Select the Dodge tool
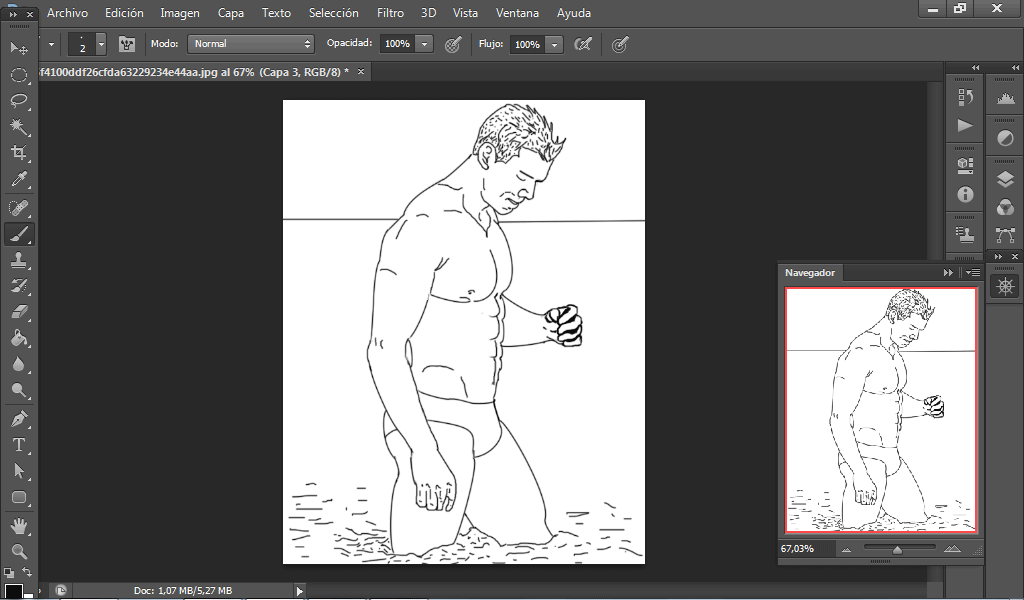The width and height of the screenshot is (1024, 600). 19,390
